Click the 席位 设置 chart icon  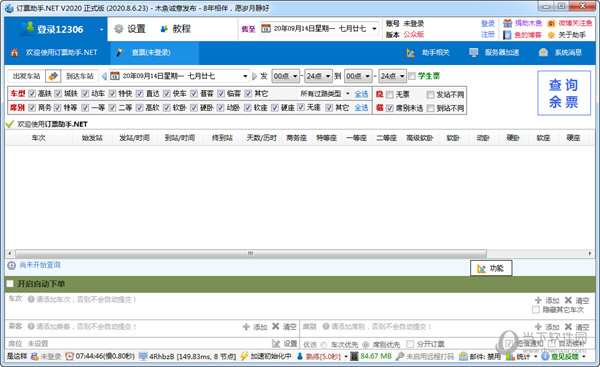coord(276,343)
